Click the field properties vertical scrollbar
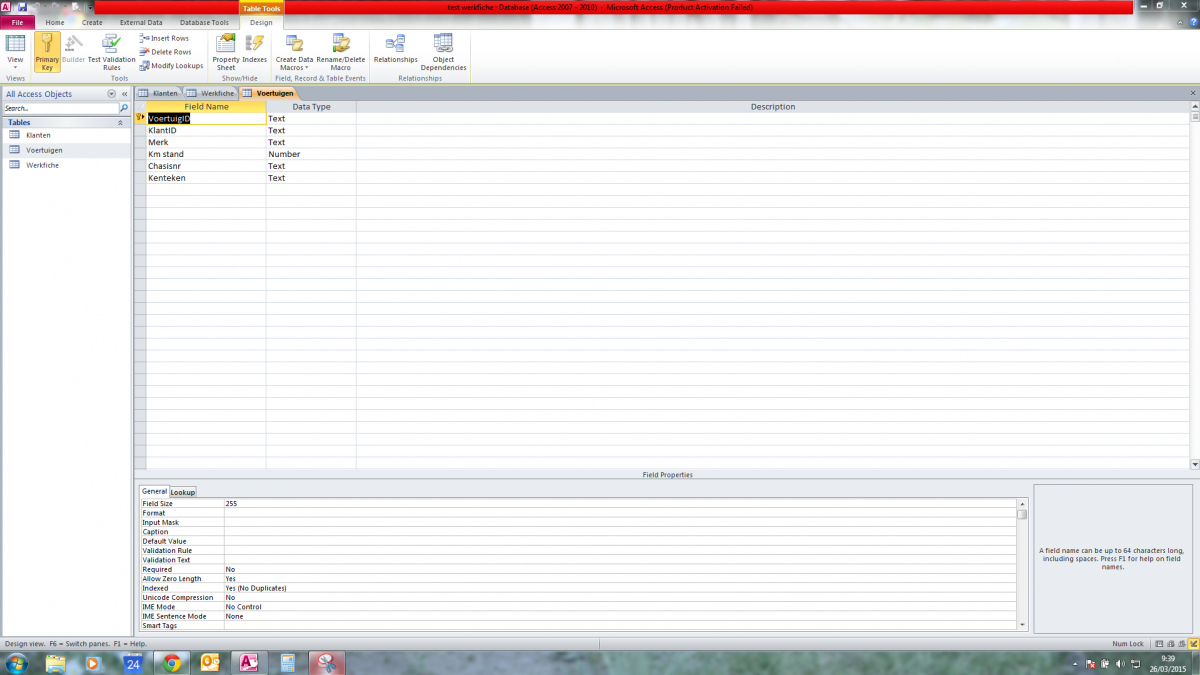The width and height of the screenshot is (1200, 675). pyautogui.click(x=1022, y=564)
